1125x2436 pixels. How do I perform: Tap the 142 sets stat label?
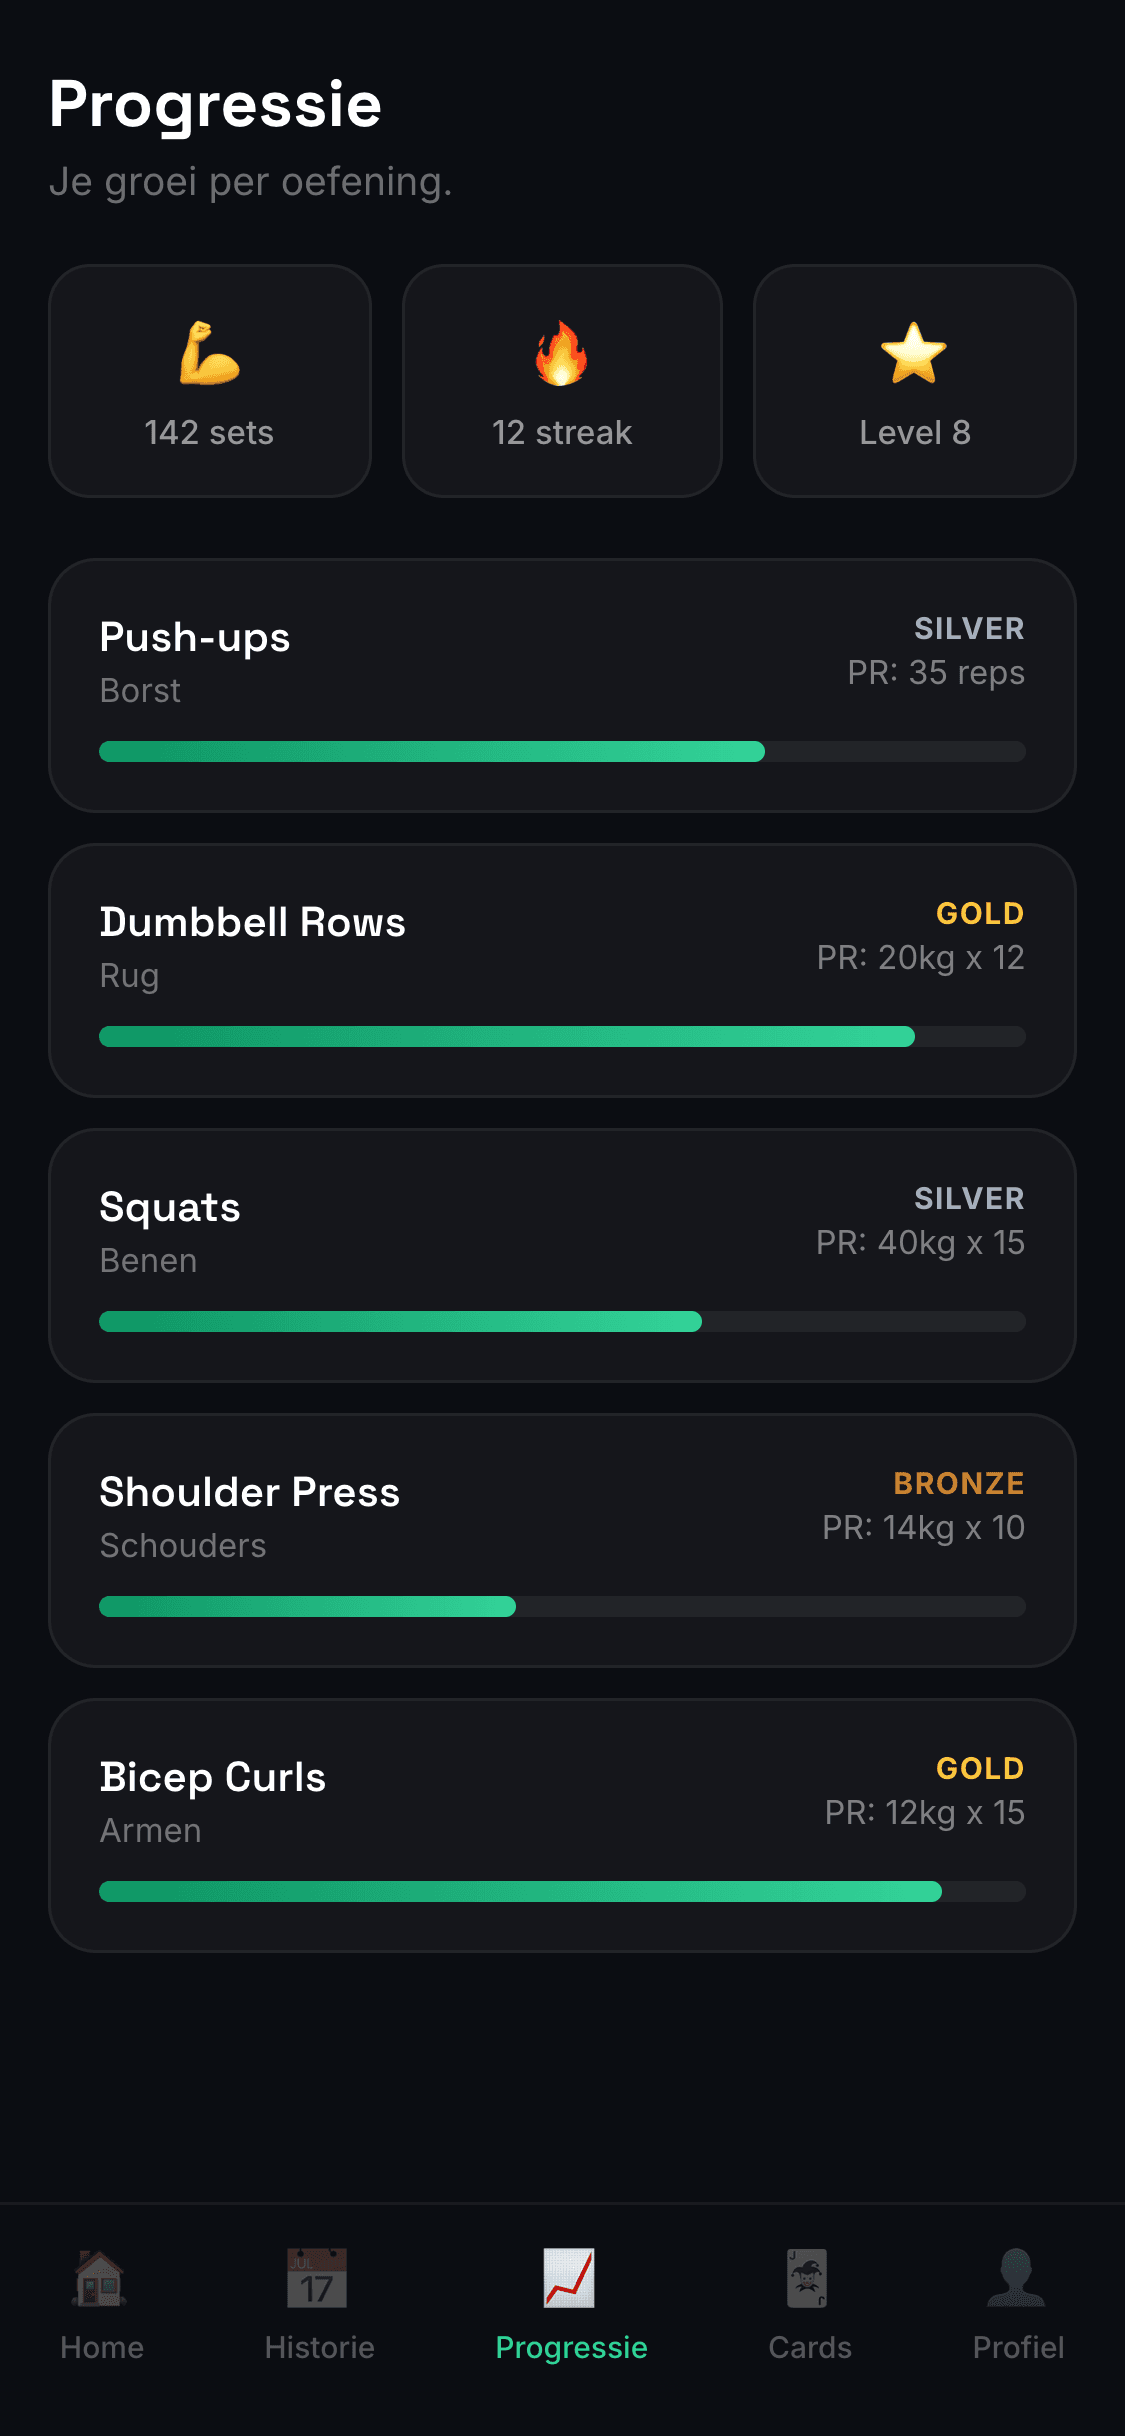209,432
